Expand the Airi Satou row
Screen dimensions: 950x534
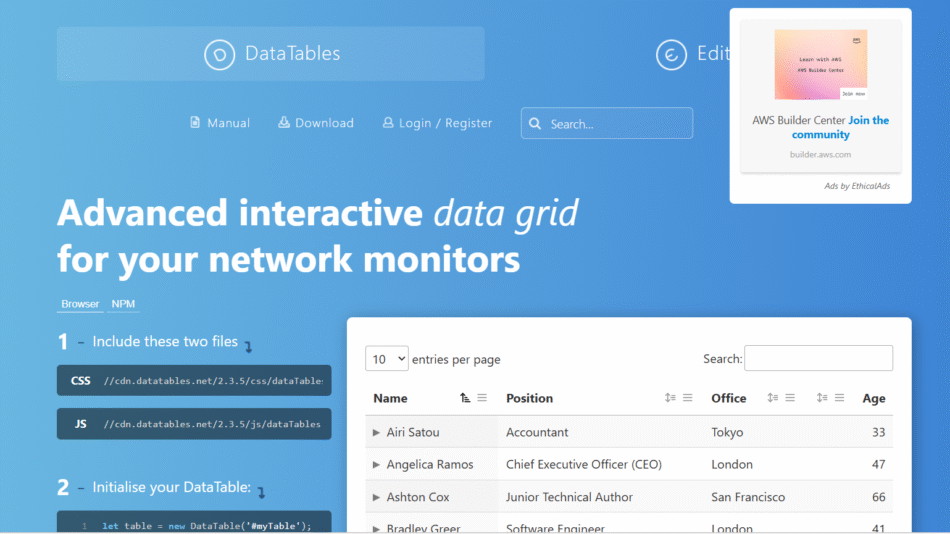click(x=376, y=432)
